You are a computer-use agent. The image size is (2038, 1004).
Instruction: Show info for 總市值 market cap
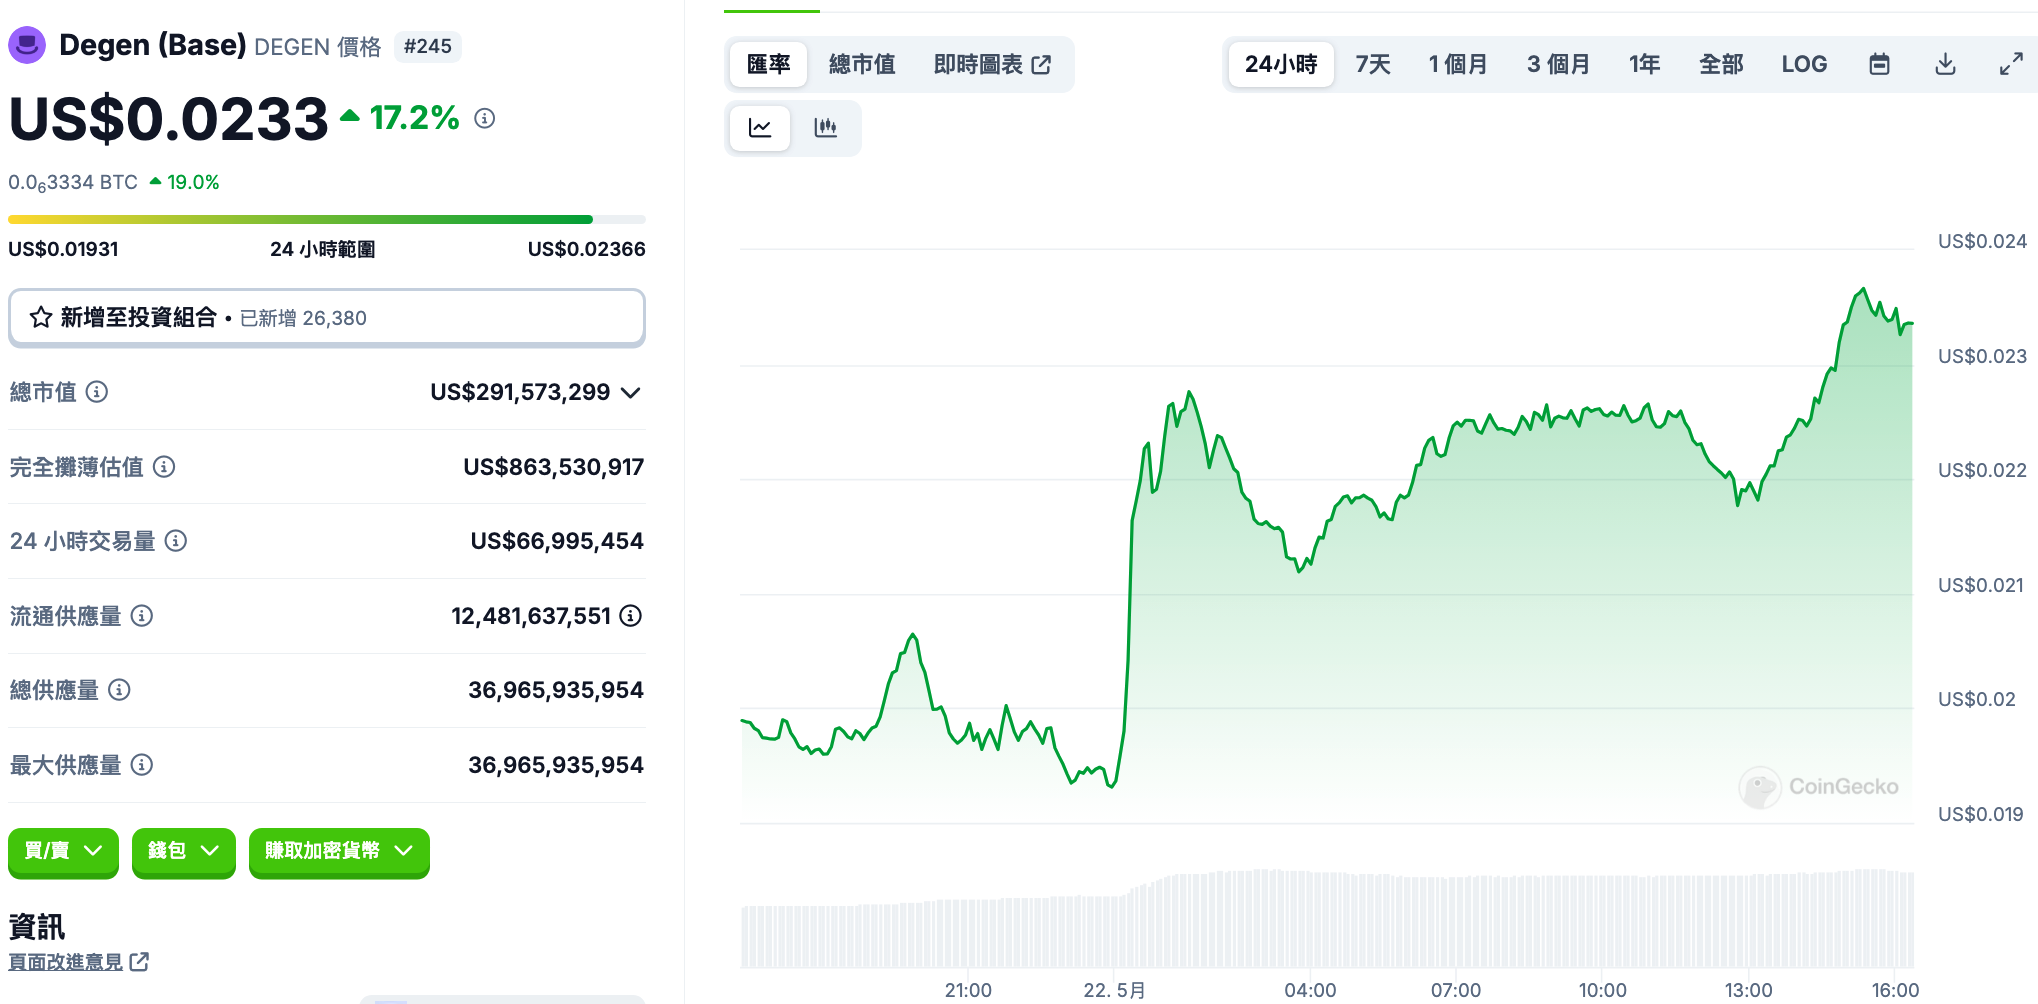97,392
